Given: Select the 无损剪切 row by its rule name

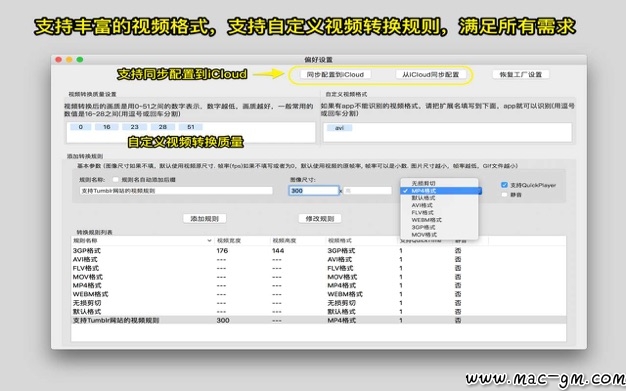Looking at the screenshot, I should 87,303.
